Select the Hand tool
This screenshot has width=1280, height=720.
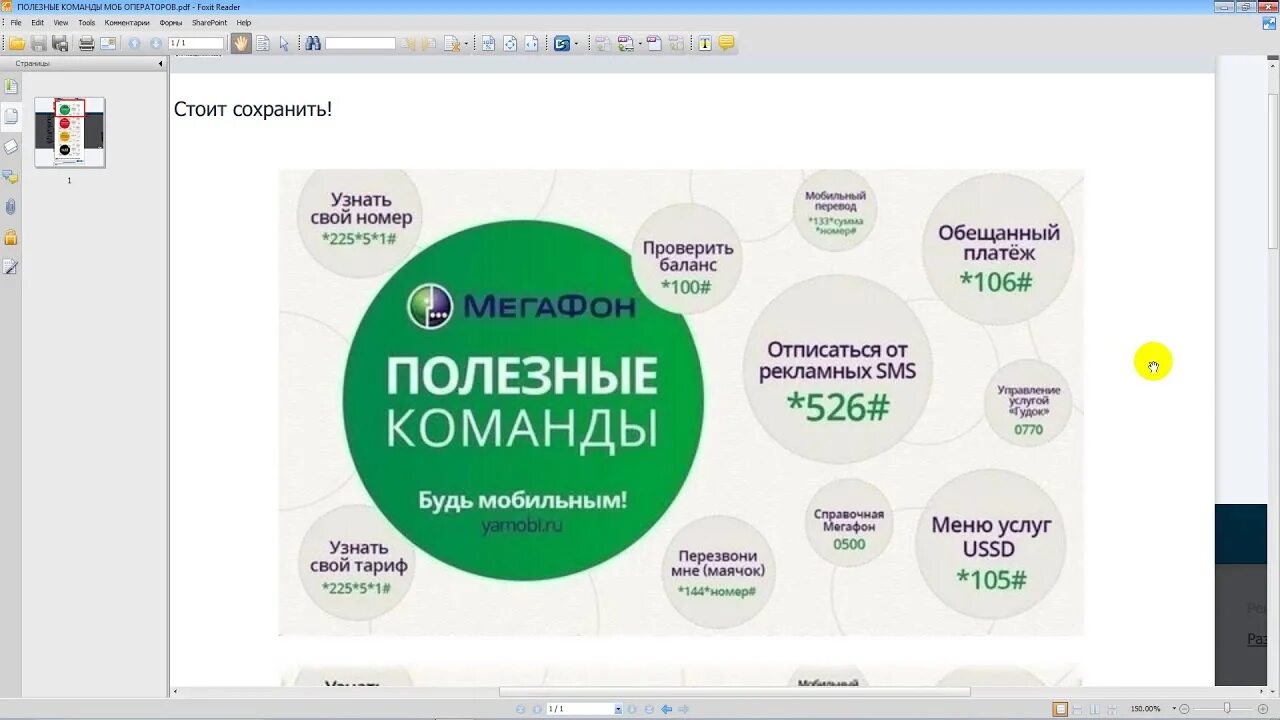(x=241, y=43)
